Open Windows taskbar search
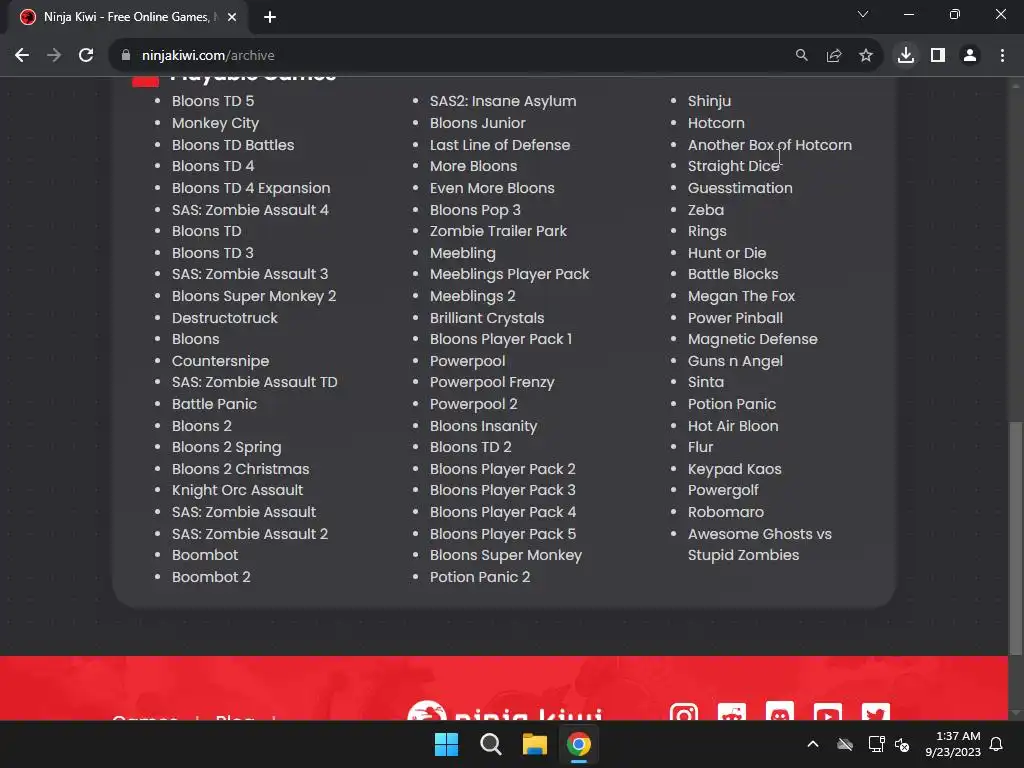 [x=490, y=744]
